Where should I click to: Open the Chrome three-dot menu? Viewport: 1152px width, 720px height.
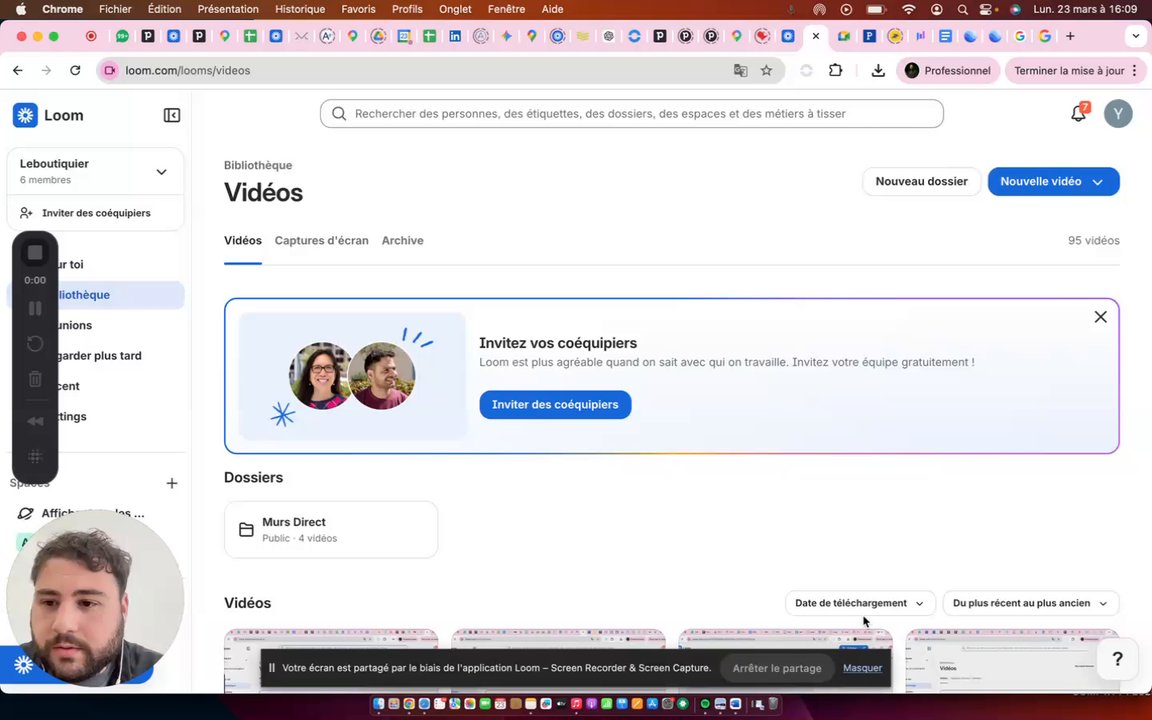[x=1134, y=71]
